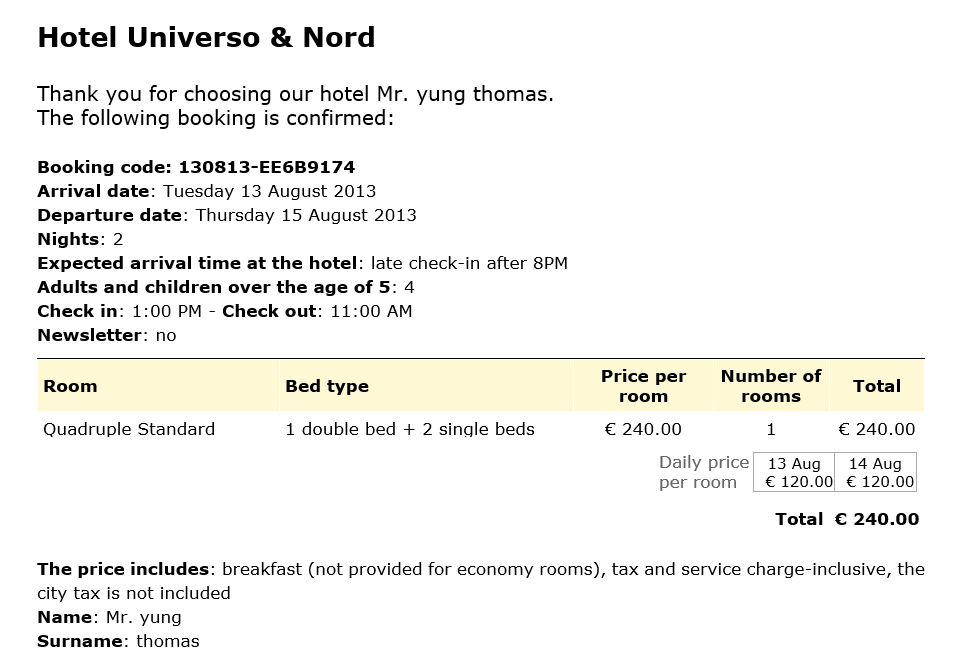This screenshot has width=971, height=654.
Task: Click the bold Total € 240.00 summary
Action: 847,519
